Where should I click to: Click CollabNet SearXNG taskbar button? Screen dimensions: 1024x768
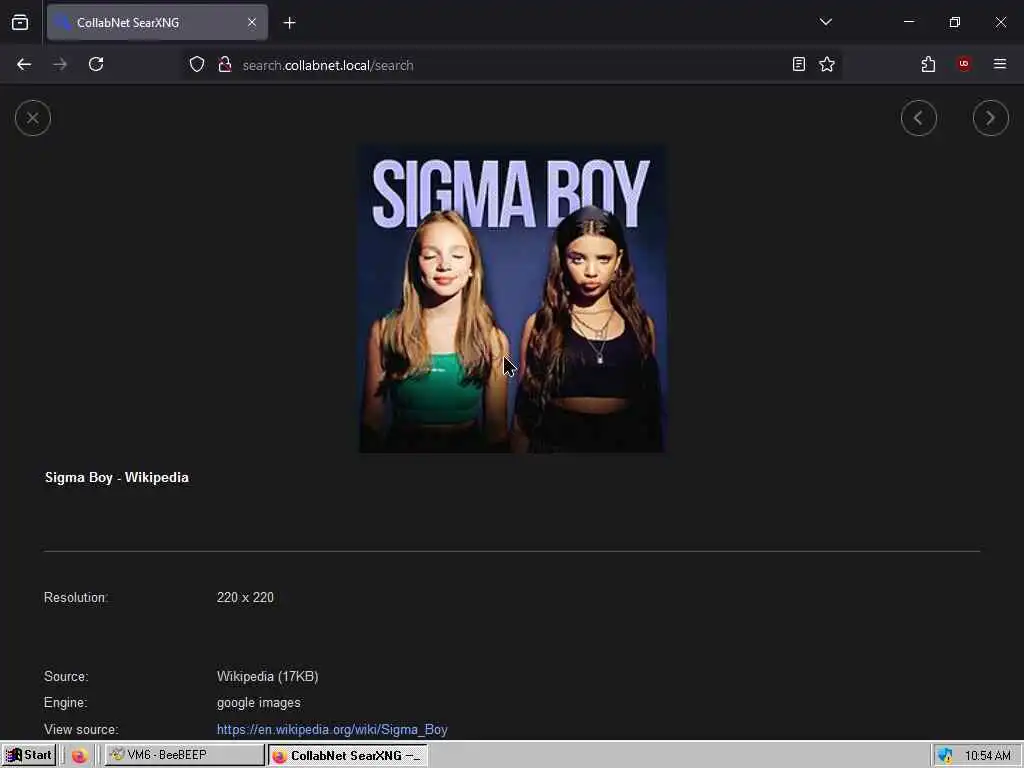tap(348, 756)
